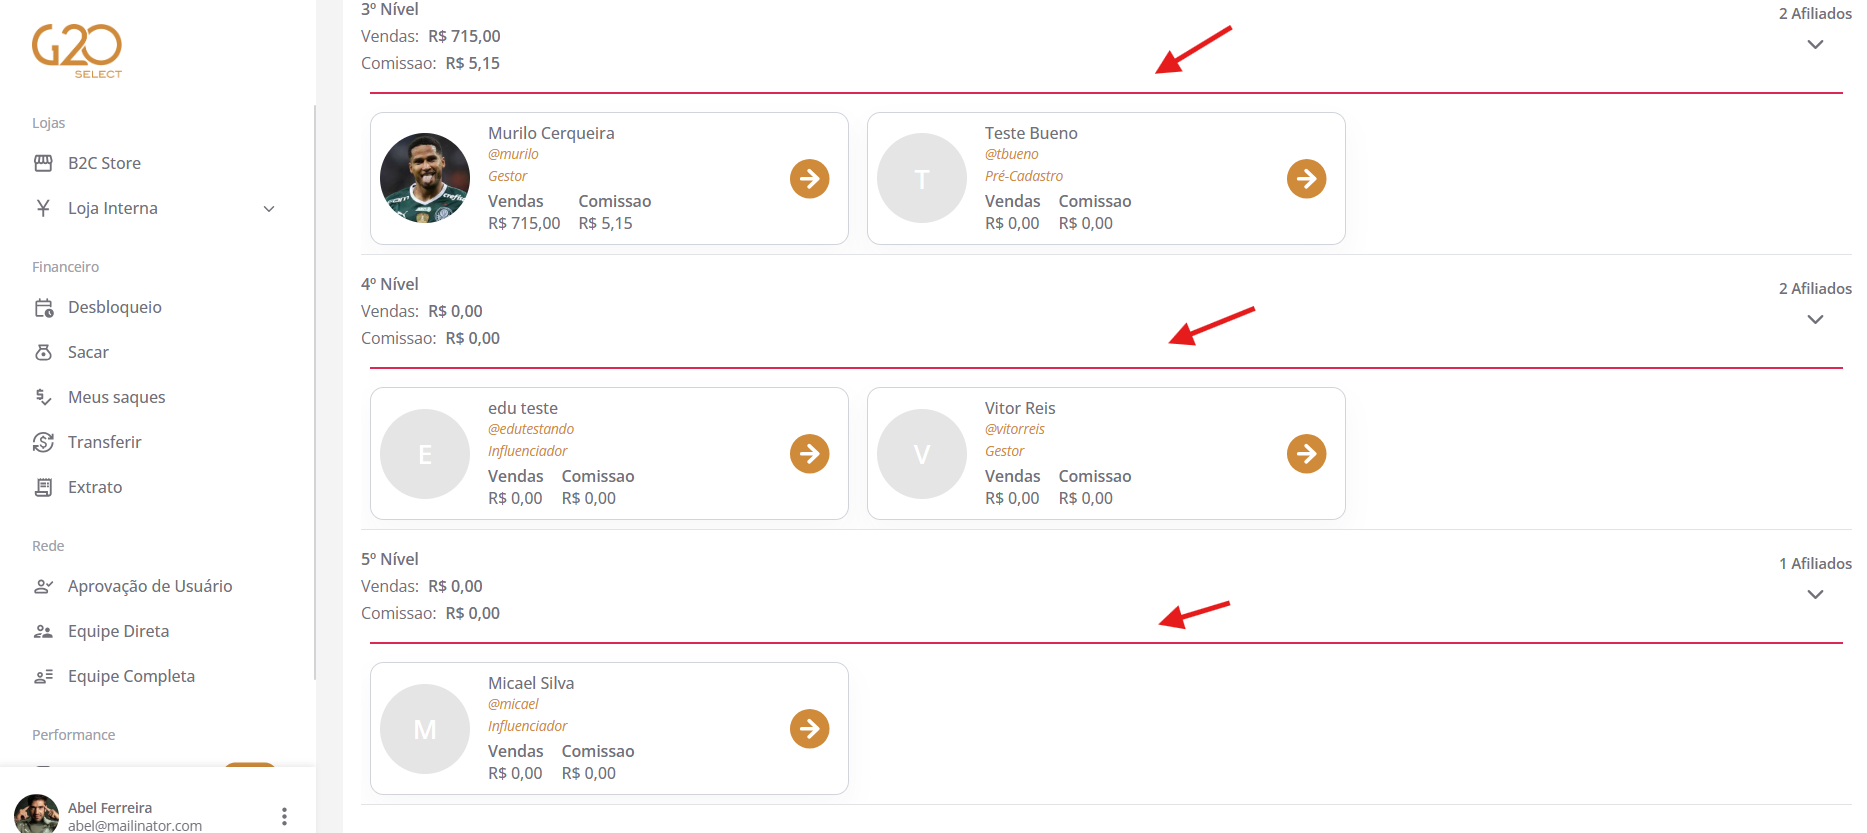Click Murilo Cerqueira's profile photo
This screenshot has width=1867, height=833.
425,178
